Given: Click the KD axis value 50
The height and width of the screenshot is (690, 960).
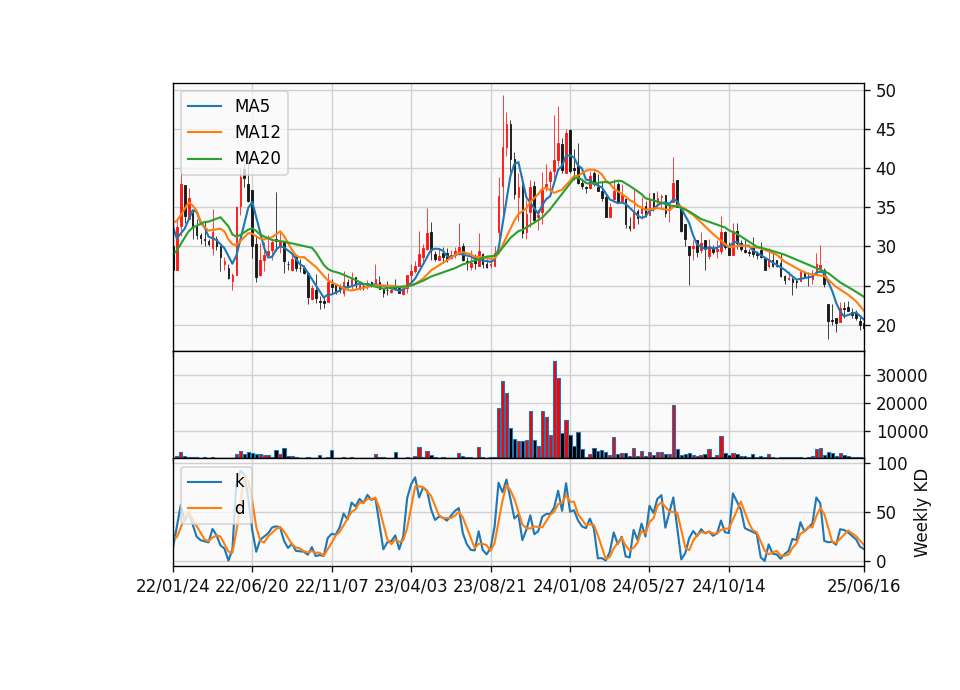Looking at the screenshot, I should coord(885,512).
